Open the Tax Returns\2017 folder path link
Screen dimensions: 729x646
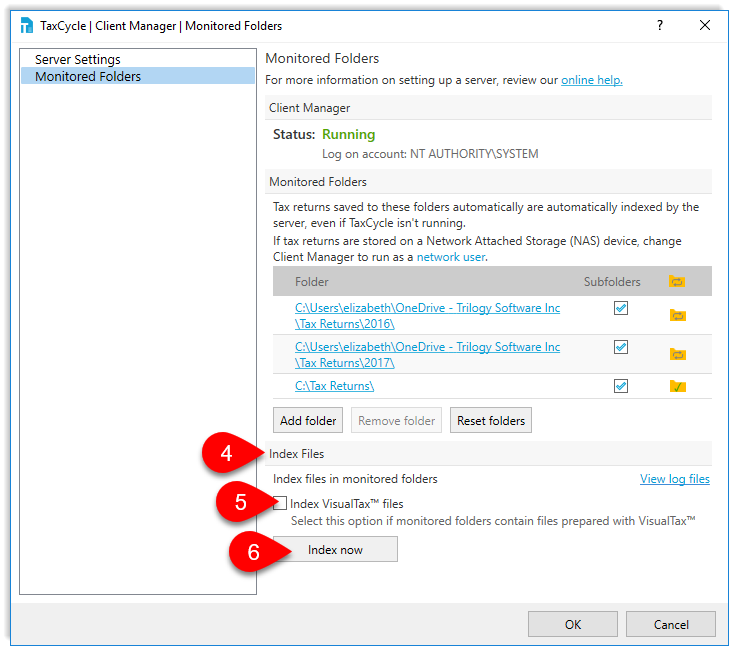point(427,355)
